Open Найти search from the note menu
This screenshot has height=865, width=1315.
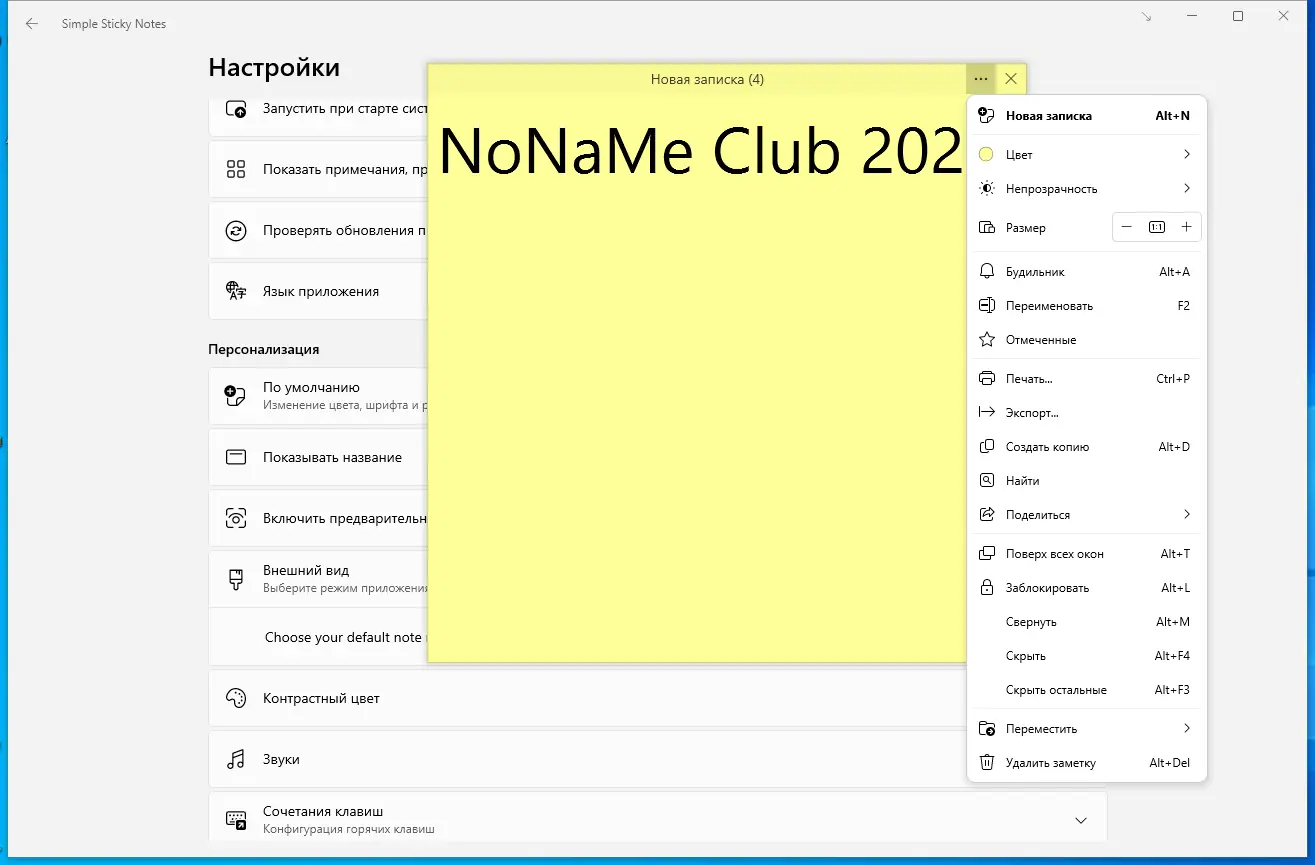[1087, 481]
